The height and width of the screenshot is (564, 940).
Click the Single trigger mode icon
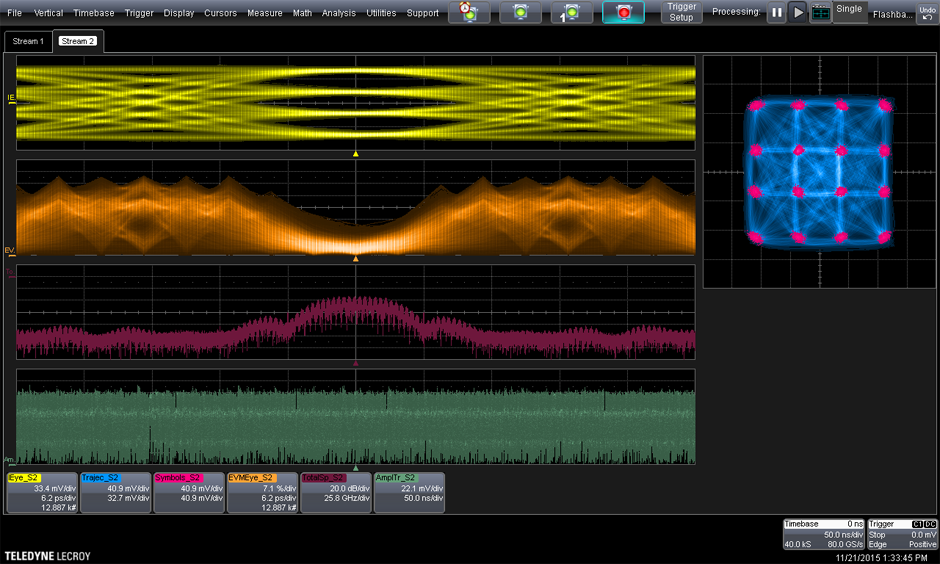click(x=571, y=13)
